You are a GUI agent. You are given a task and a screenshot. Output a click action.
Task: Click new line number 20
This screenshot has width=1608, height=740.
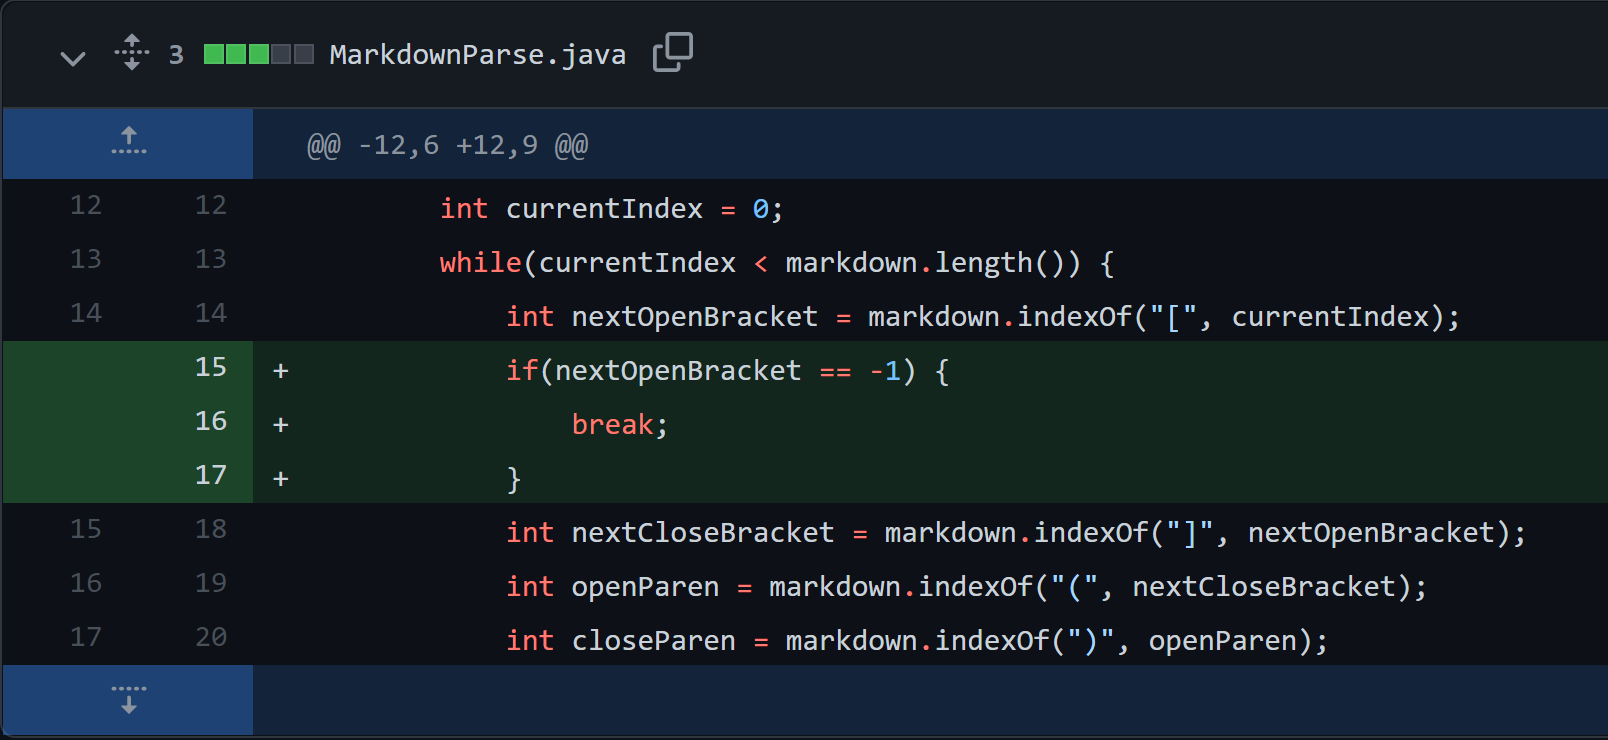pos(211,637)
